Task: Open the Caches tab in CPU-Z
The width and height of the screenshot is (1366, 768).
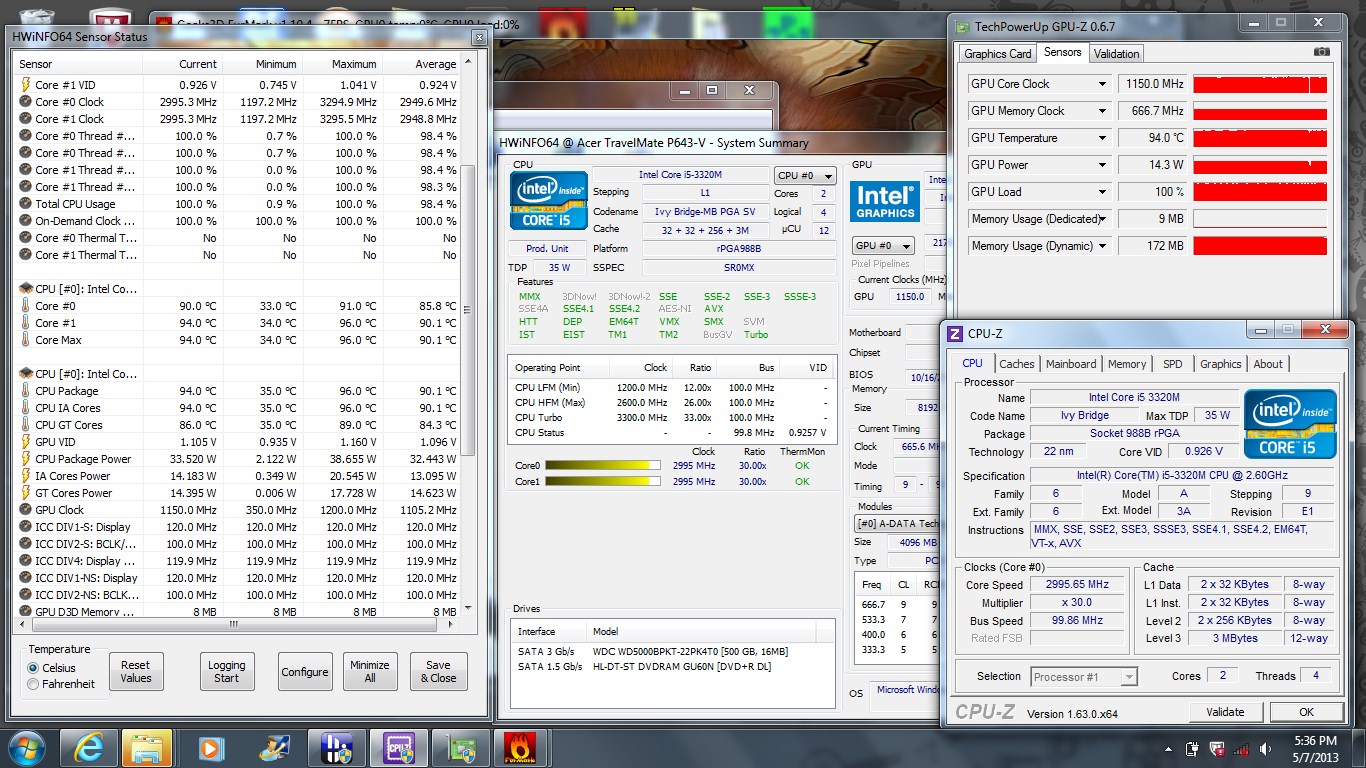Action: click(1017, 364)
